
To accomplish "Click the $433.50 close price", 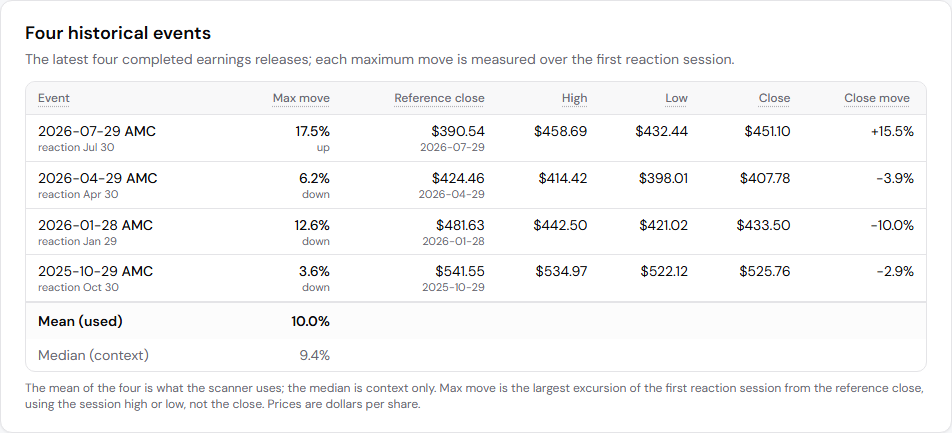I will click(x=764, y=225).
